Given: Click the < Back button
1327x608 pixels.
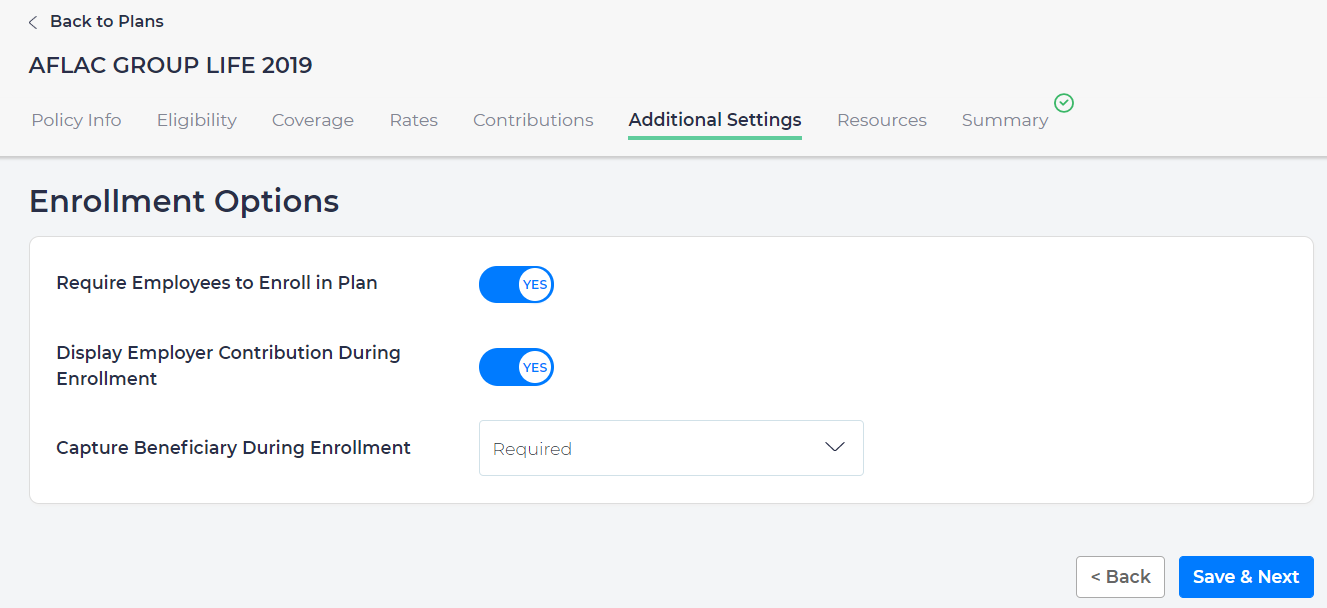Looking at the screenshot, I should click(x=1120, y=577).
